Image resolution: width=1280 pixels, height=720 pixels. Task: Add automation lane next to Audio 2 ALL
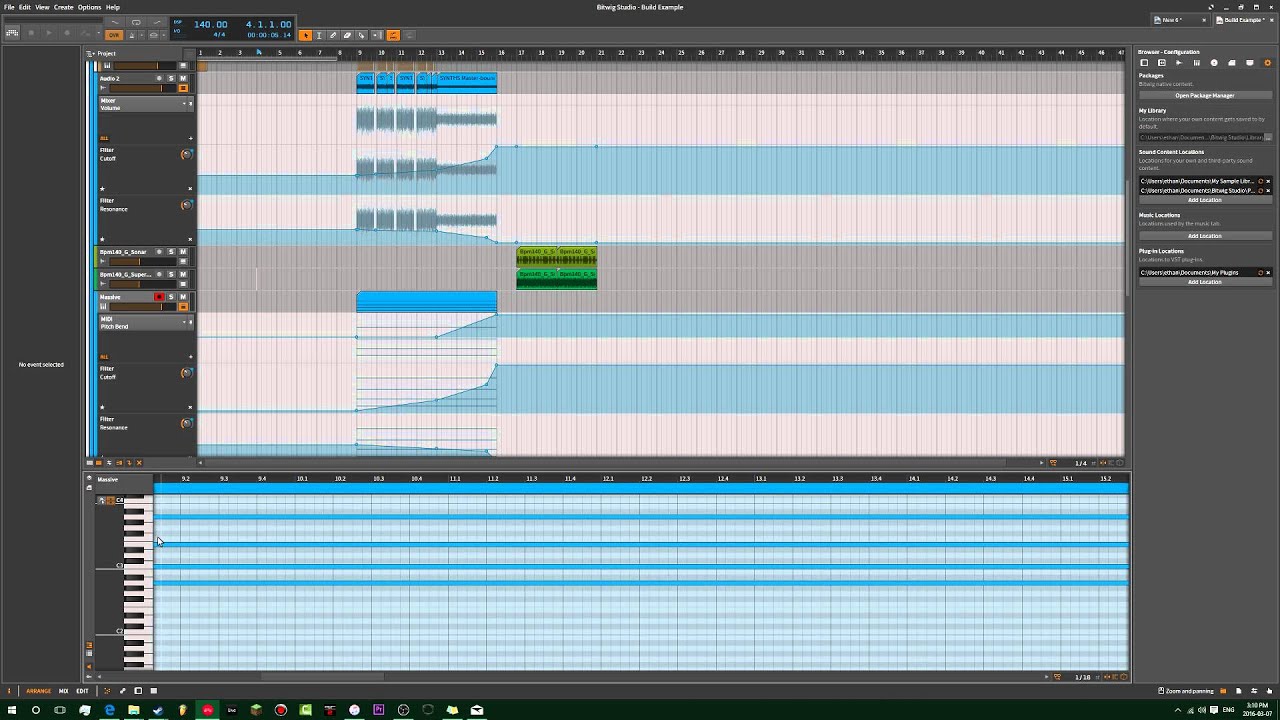coord(190,138)
